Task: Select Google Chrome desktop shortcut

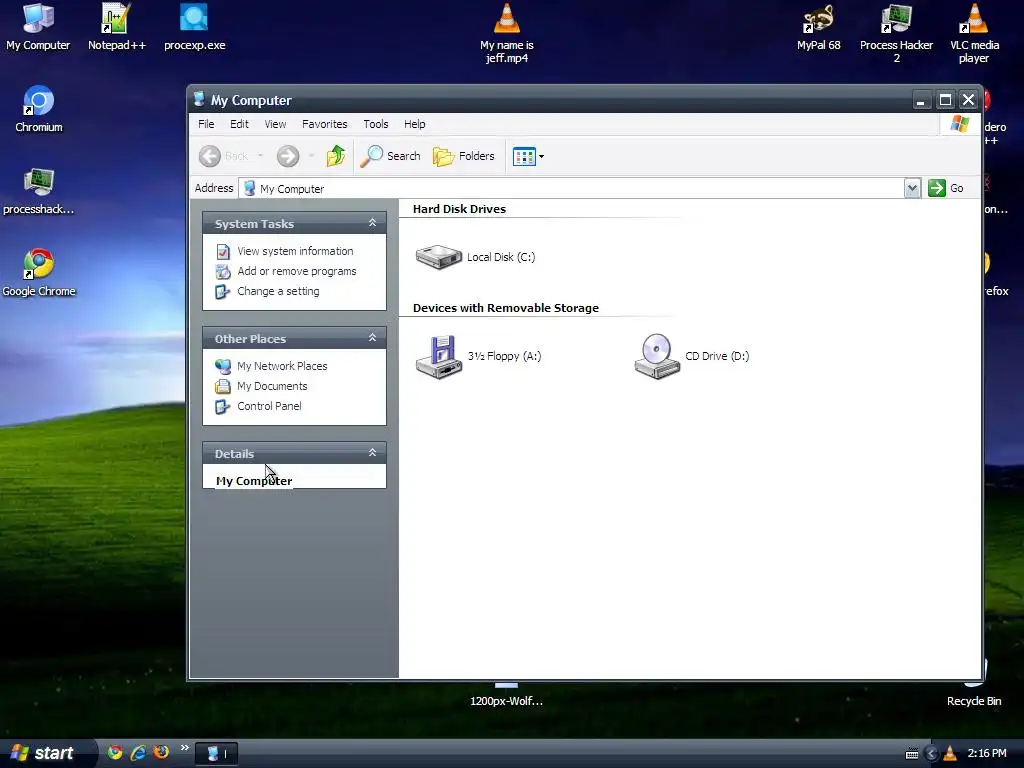Action: click(39, 273)
